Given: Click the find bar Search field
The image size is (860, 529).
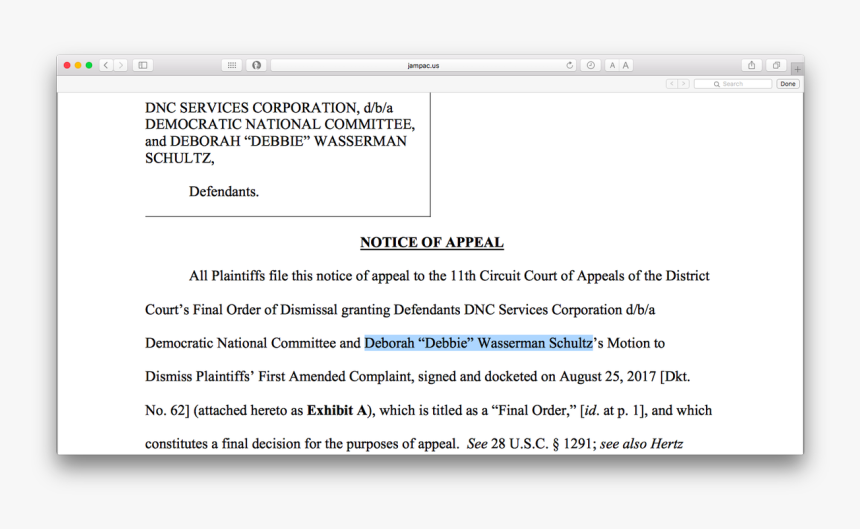Looking at the screenshot, I should coord(733,84).
